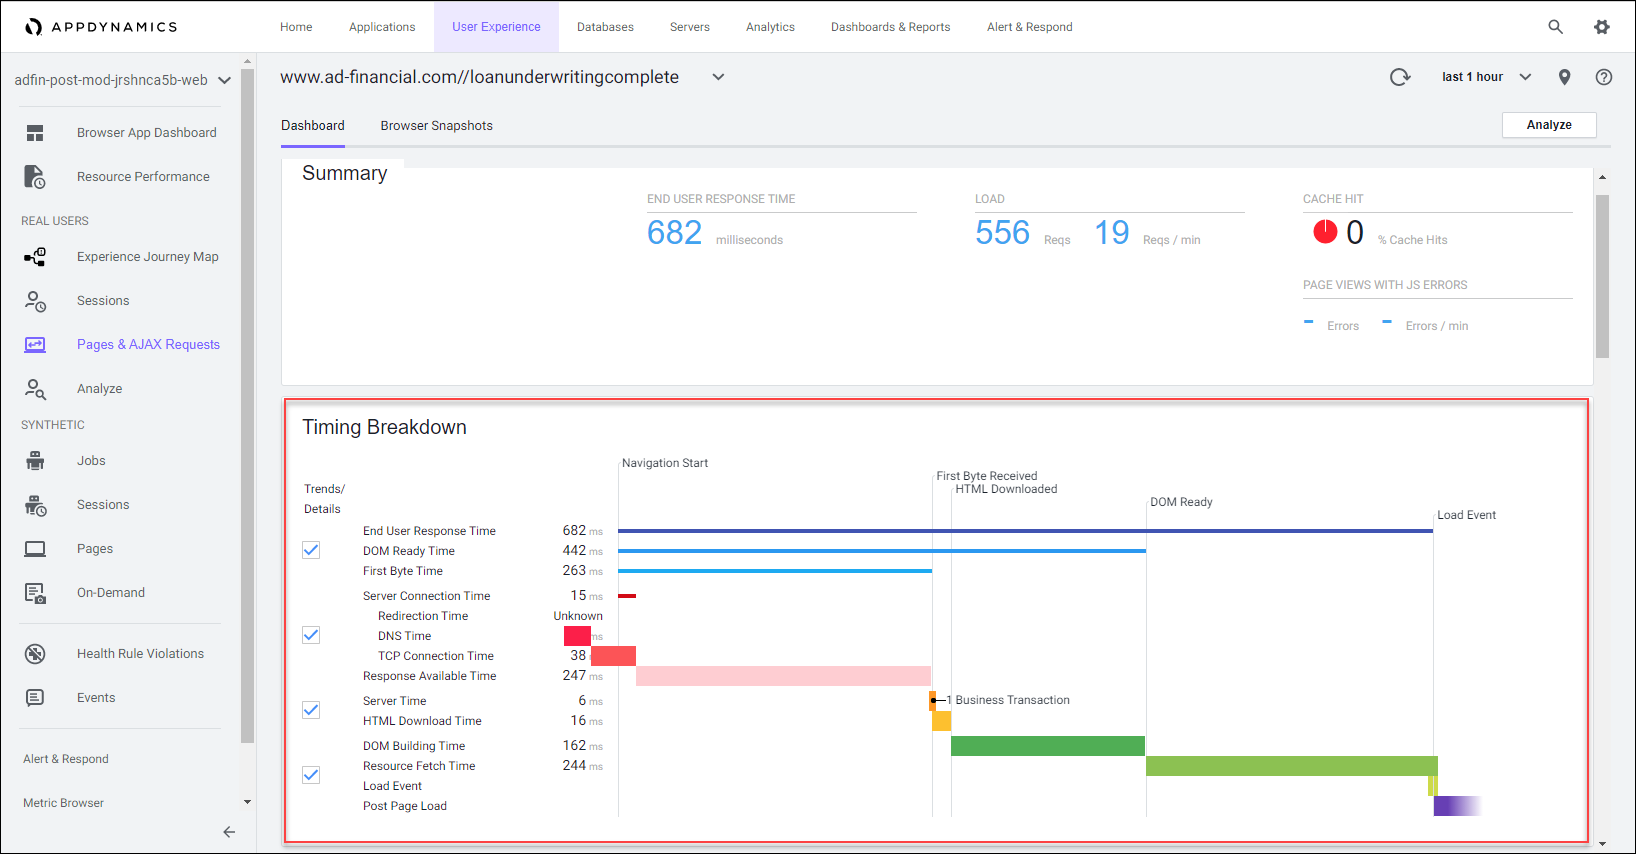The width and height of the screenshot is (1636, 854).
Task: Open the Metric Browser link
Action: click(x=64, y=803)
